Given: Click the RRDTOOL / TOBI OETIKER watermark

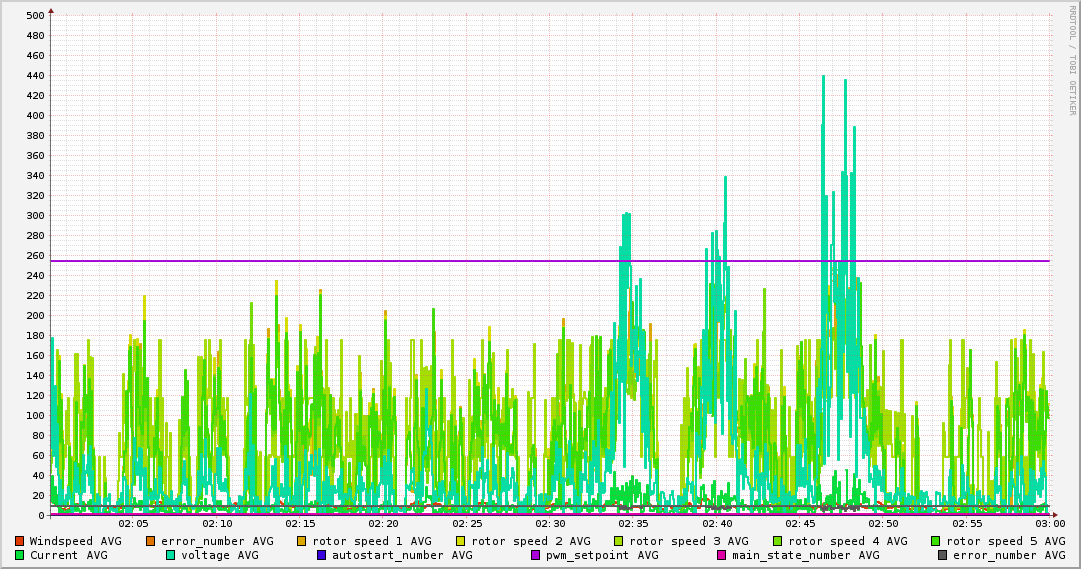Looking at the screenshot, I should [1071, 60].
